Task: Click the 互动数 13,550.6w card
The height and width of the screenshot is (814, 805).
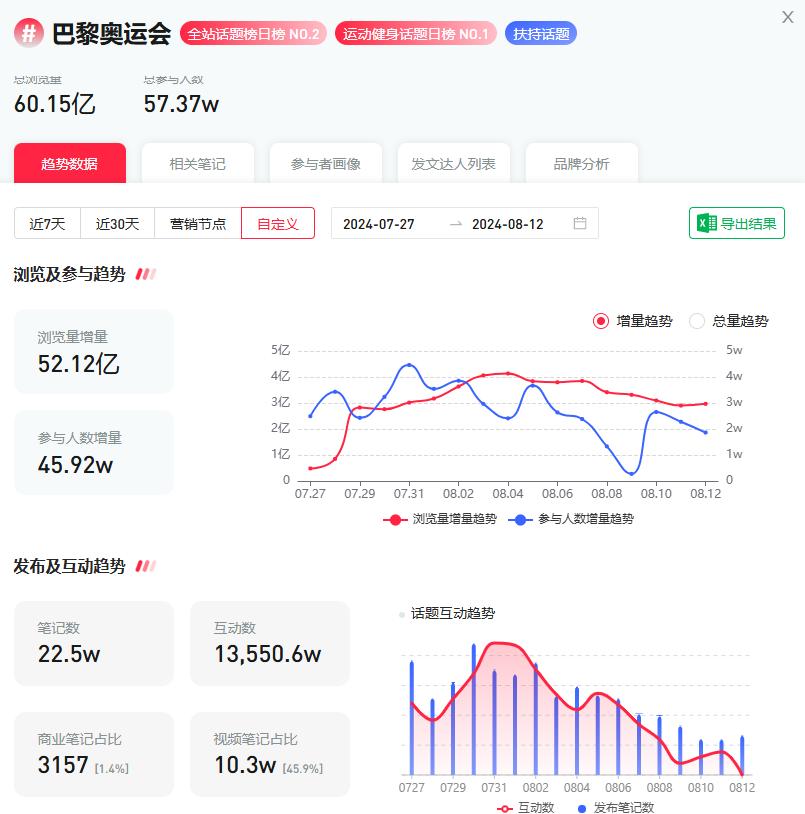Action: [270, 644]
